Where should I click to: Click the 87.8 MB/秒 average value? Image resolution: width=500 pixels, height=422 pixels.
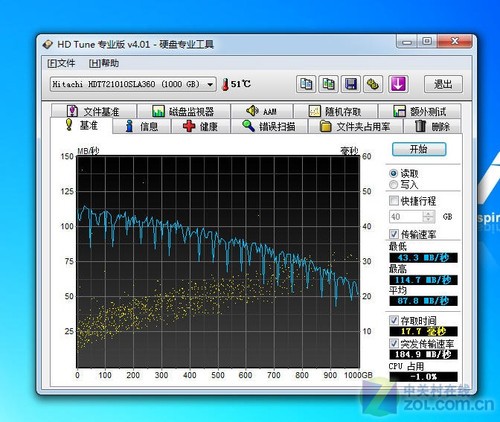[423, 301]
